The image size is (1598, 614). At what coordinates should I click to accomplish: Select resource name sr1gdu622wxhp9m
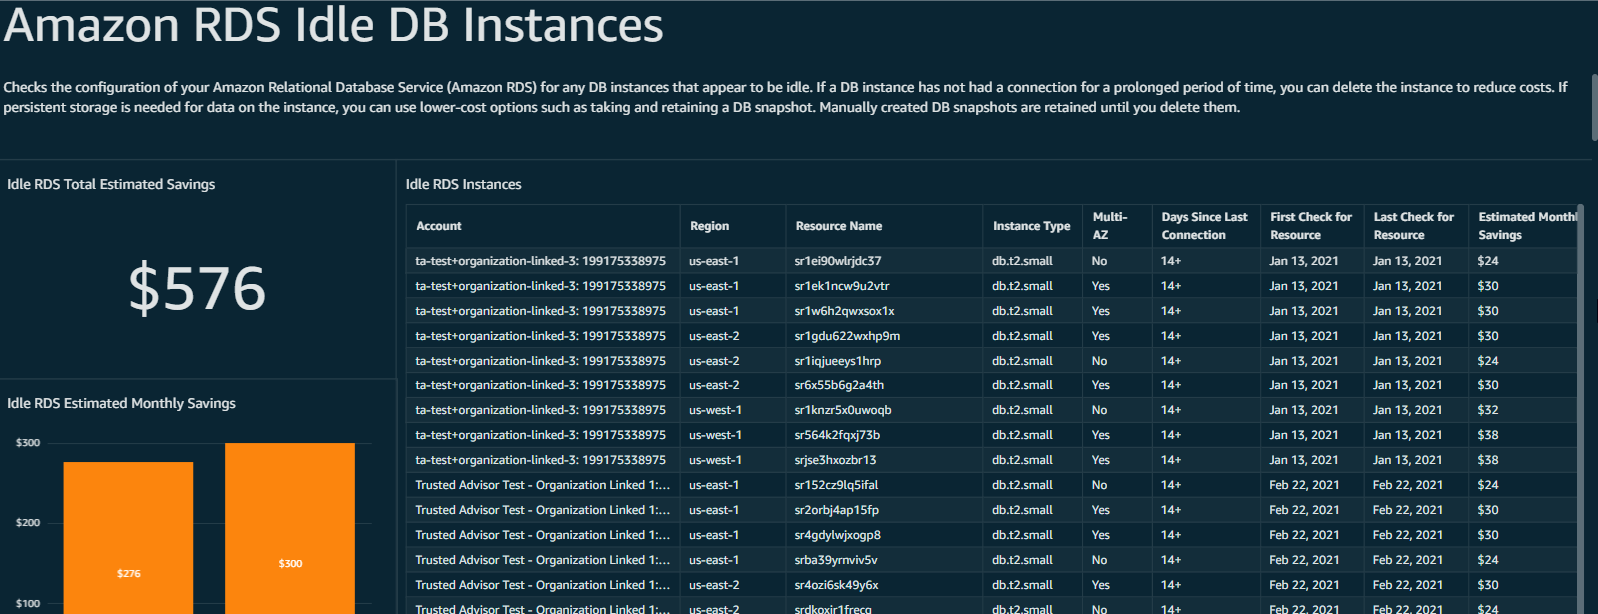(x=847, y=336)
